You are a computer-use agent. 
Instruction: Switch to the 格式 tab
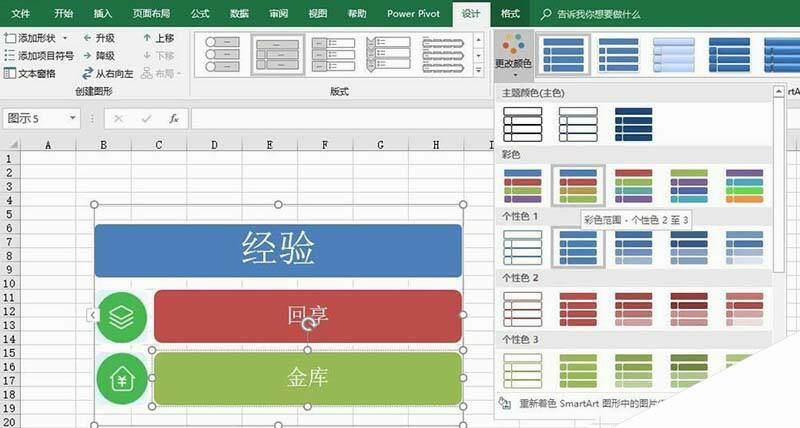point(510,14)
